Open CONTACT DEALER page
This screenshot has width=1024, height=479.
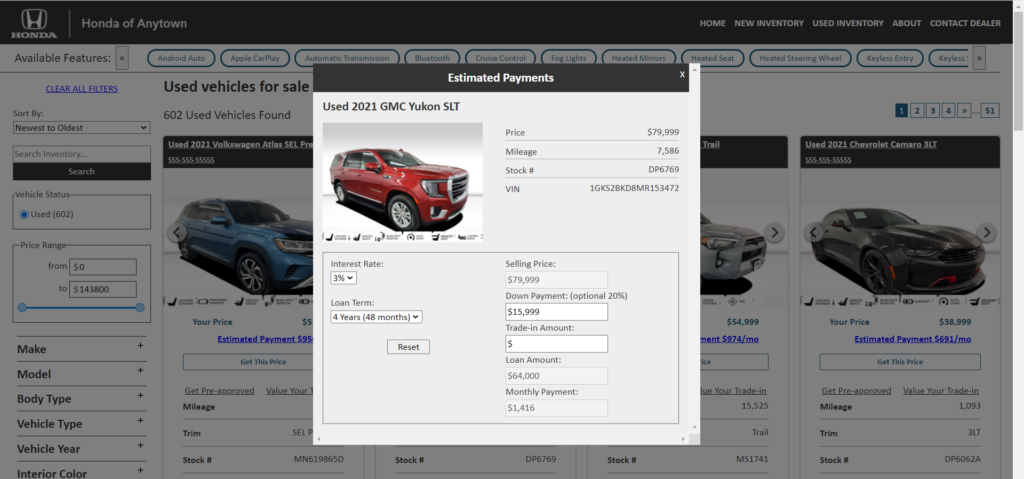(965, 23)
